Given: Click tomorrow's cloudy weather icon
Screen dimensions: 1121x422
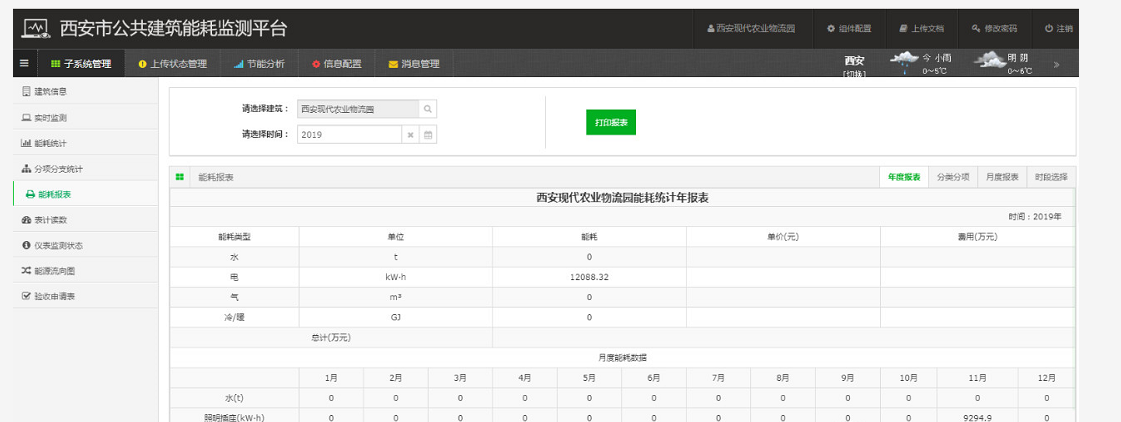Looking at the screenshot, I should pos(989,61).
